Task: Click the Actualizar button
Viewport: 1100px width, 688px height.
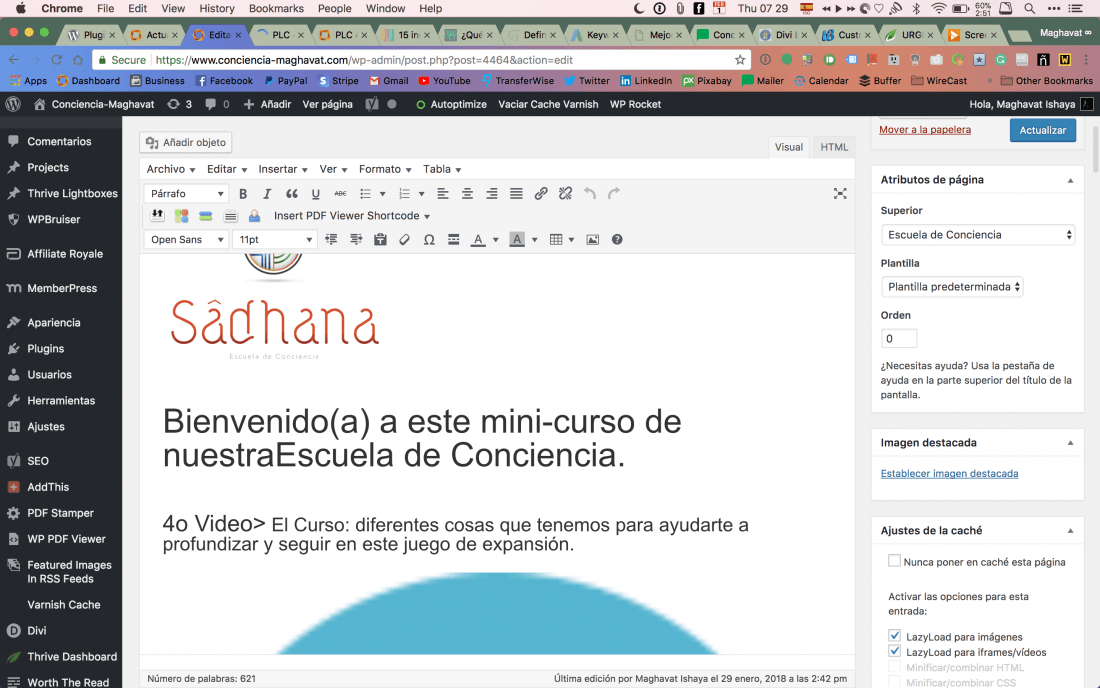Action: click(x=1042, y=130)
